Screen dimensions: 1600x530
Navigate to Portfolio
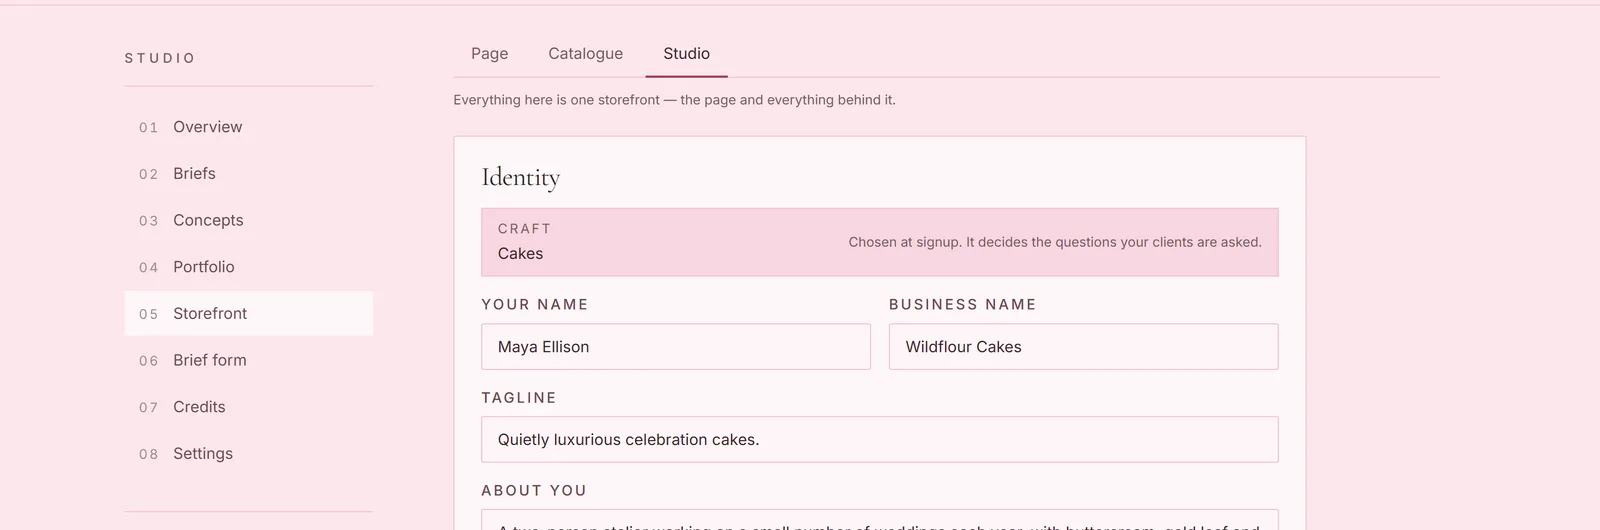click(x=248, y=267)
